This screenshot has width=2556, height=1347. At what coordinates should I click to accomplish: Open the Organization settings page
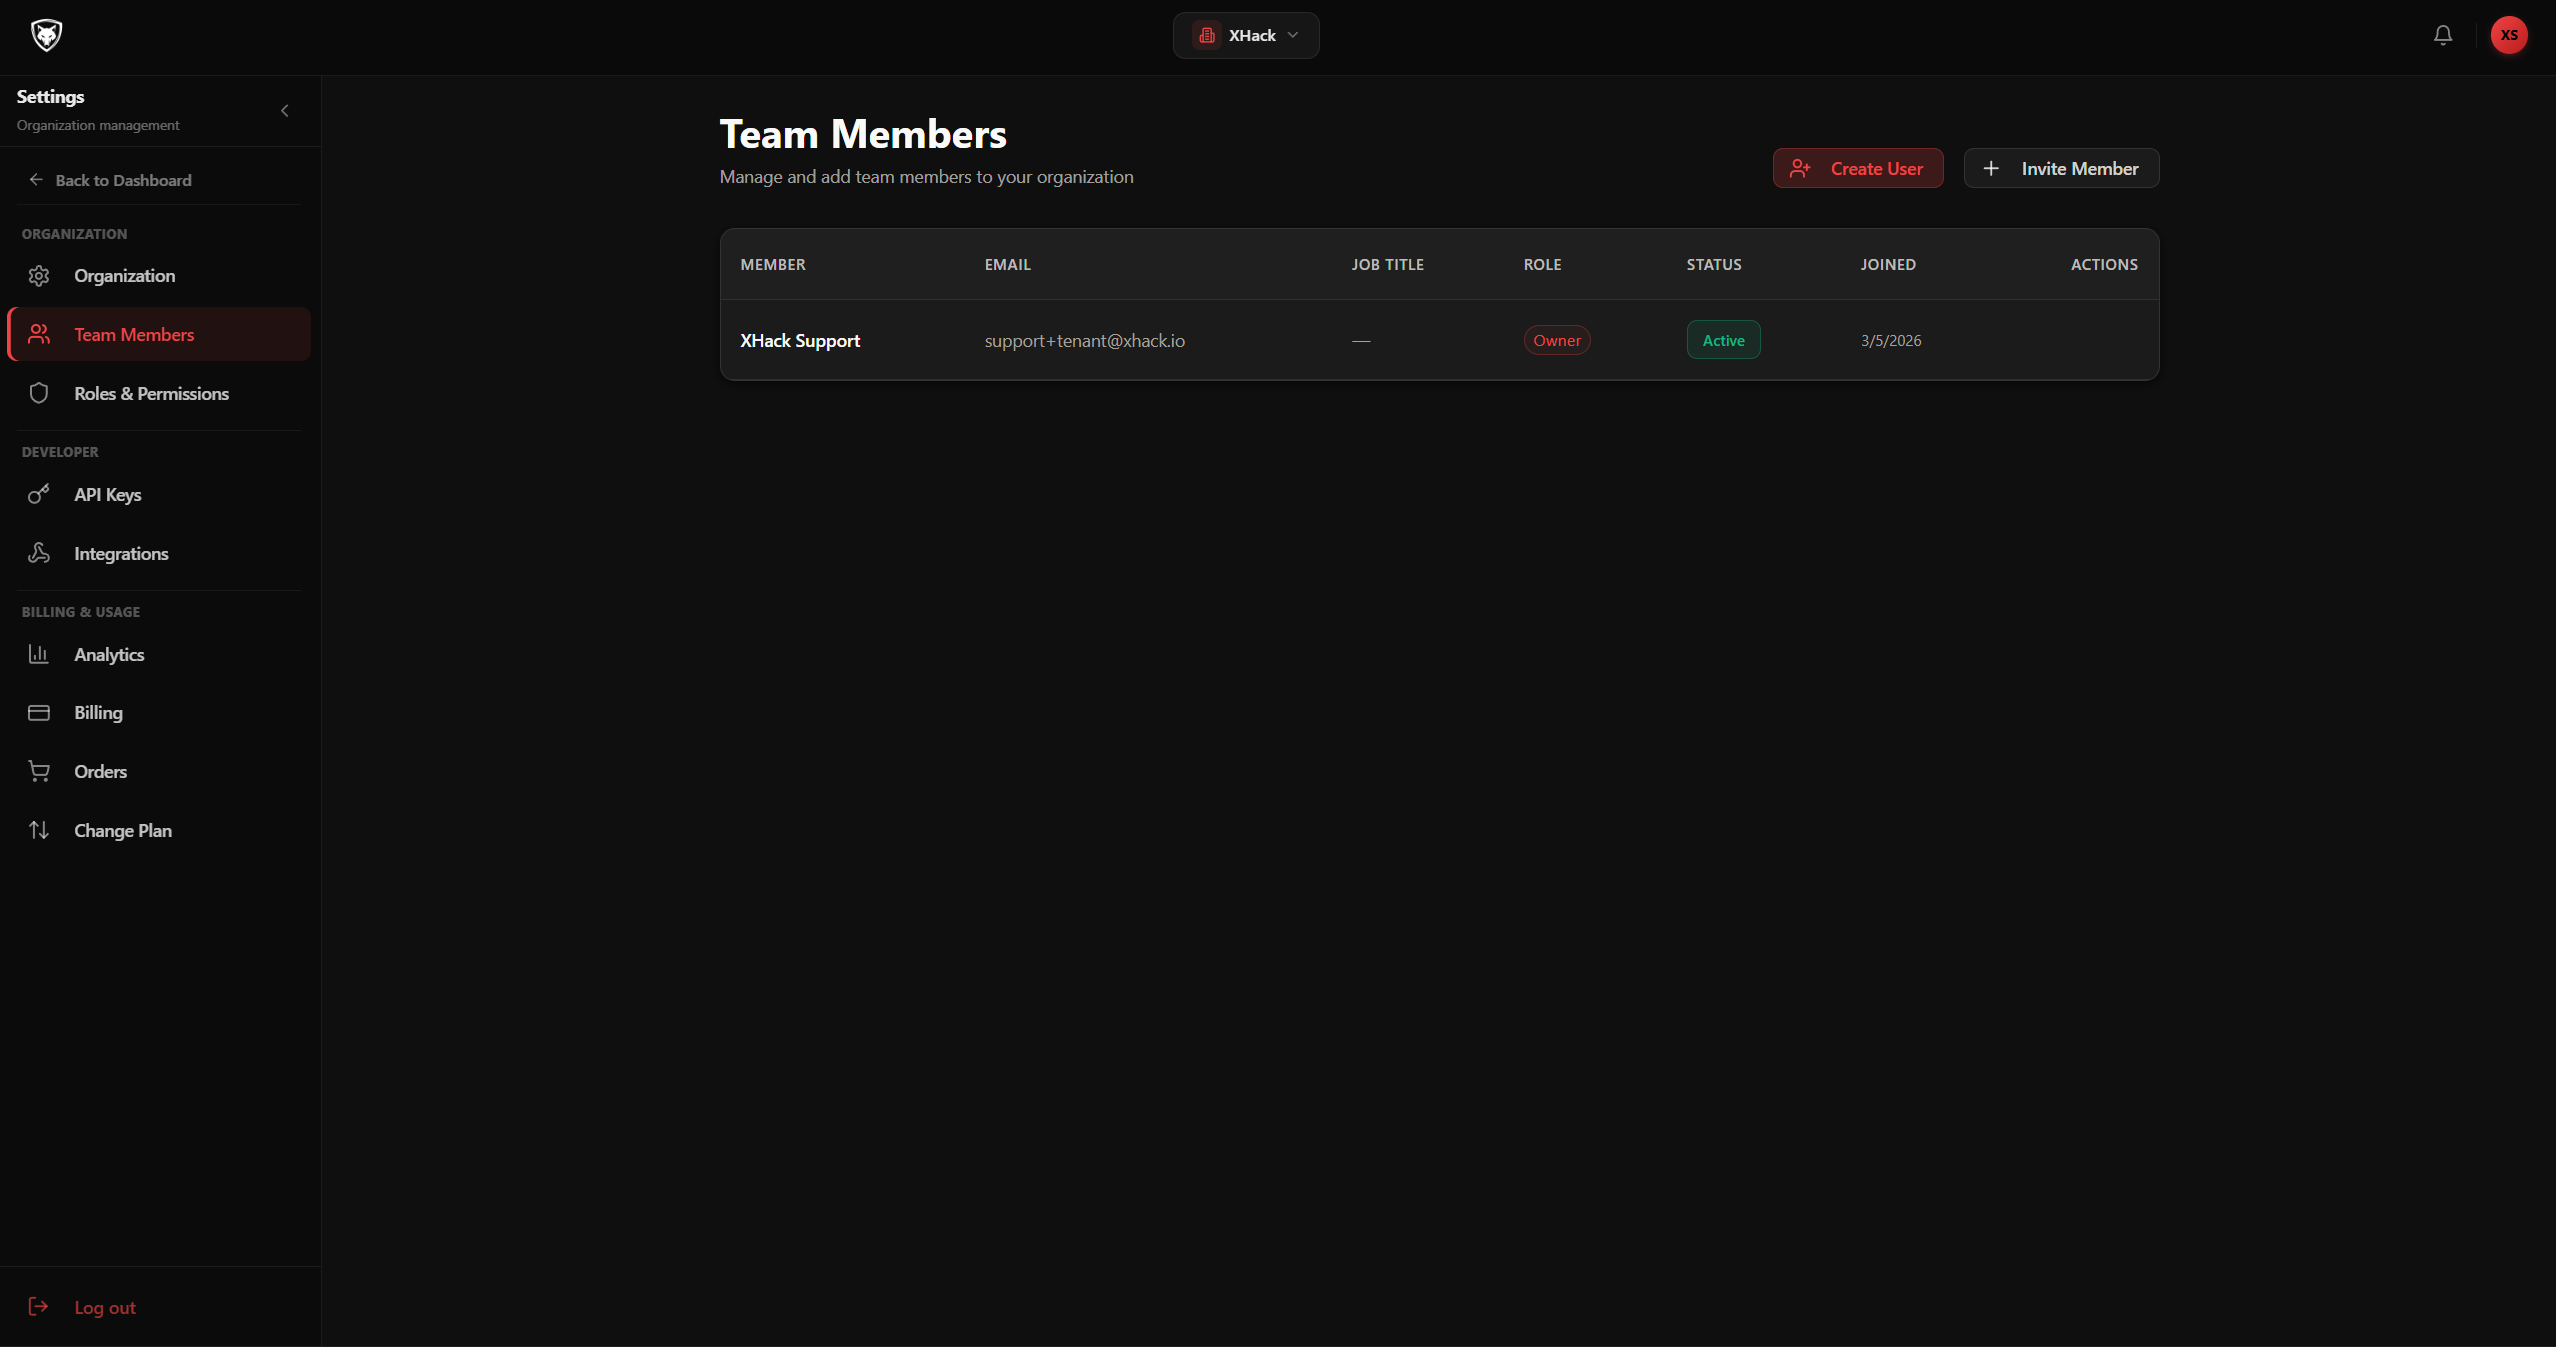pos(159,276)
